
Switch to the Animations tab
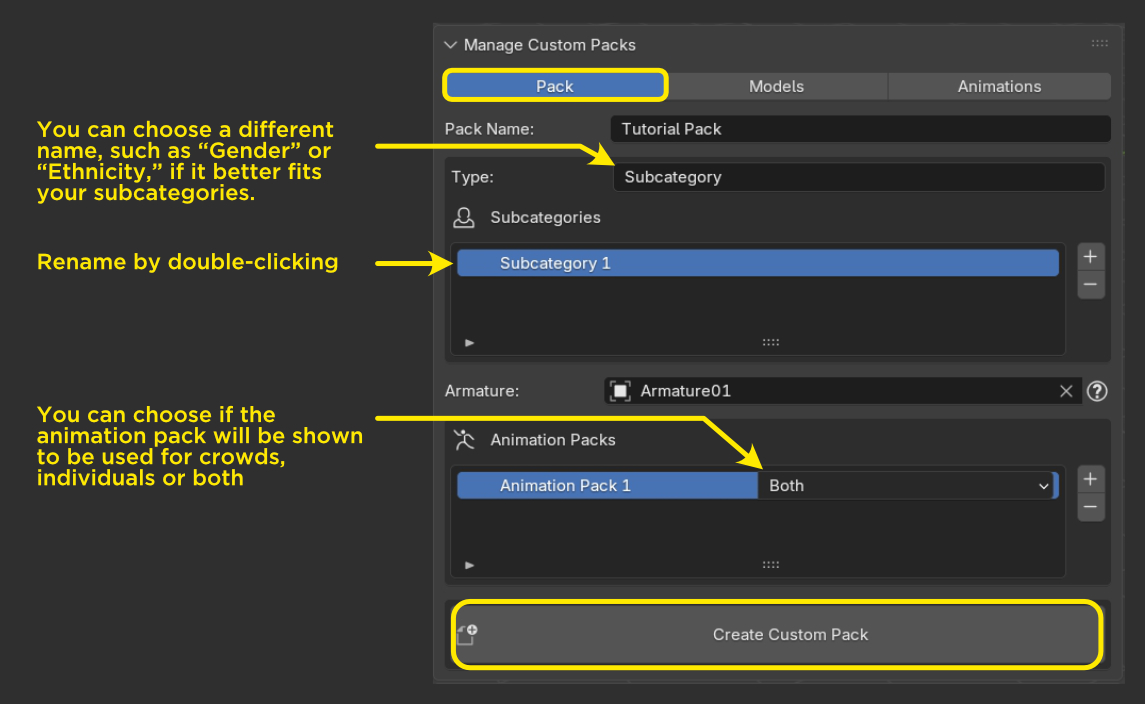pyautogui.click(x=999, y=86)
